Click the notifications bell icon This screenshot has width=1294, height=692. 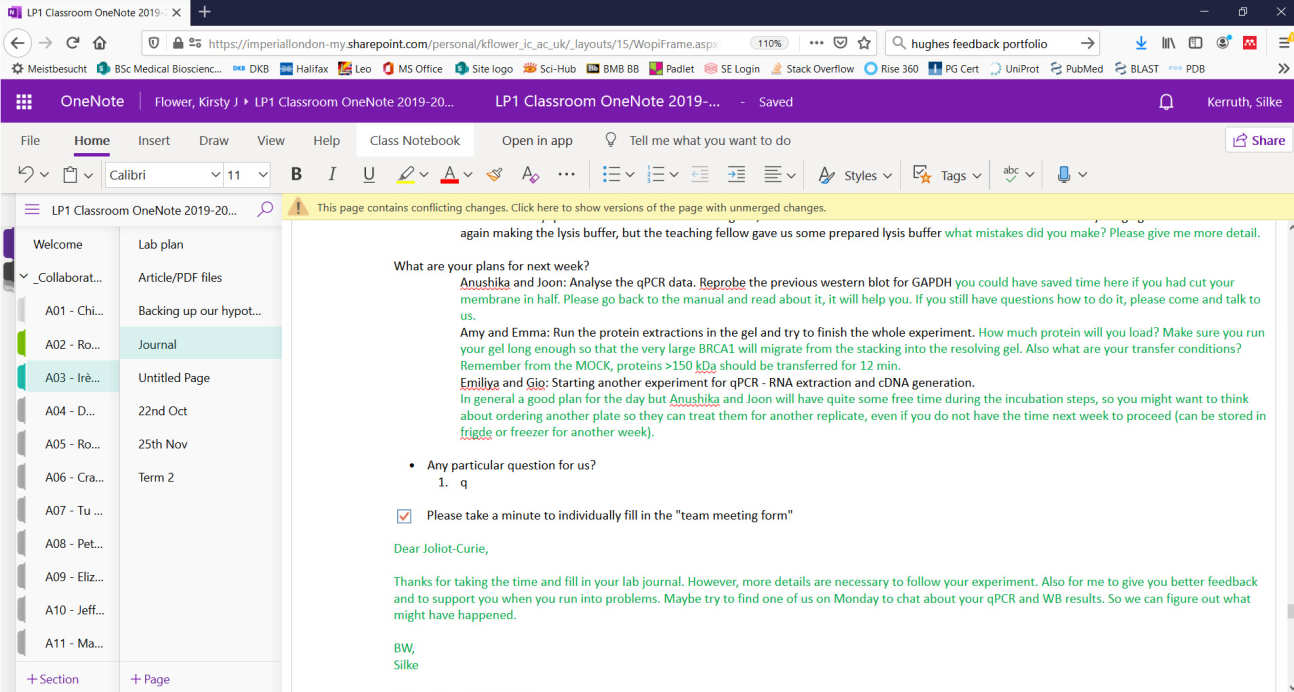coord(1165,102)
